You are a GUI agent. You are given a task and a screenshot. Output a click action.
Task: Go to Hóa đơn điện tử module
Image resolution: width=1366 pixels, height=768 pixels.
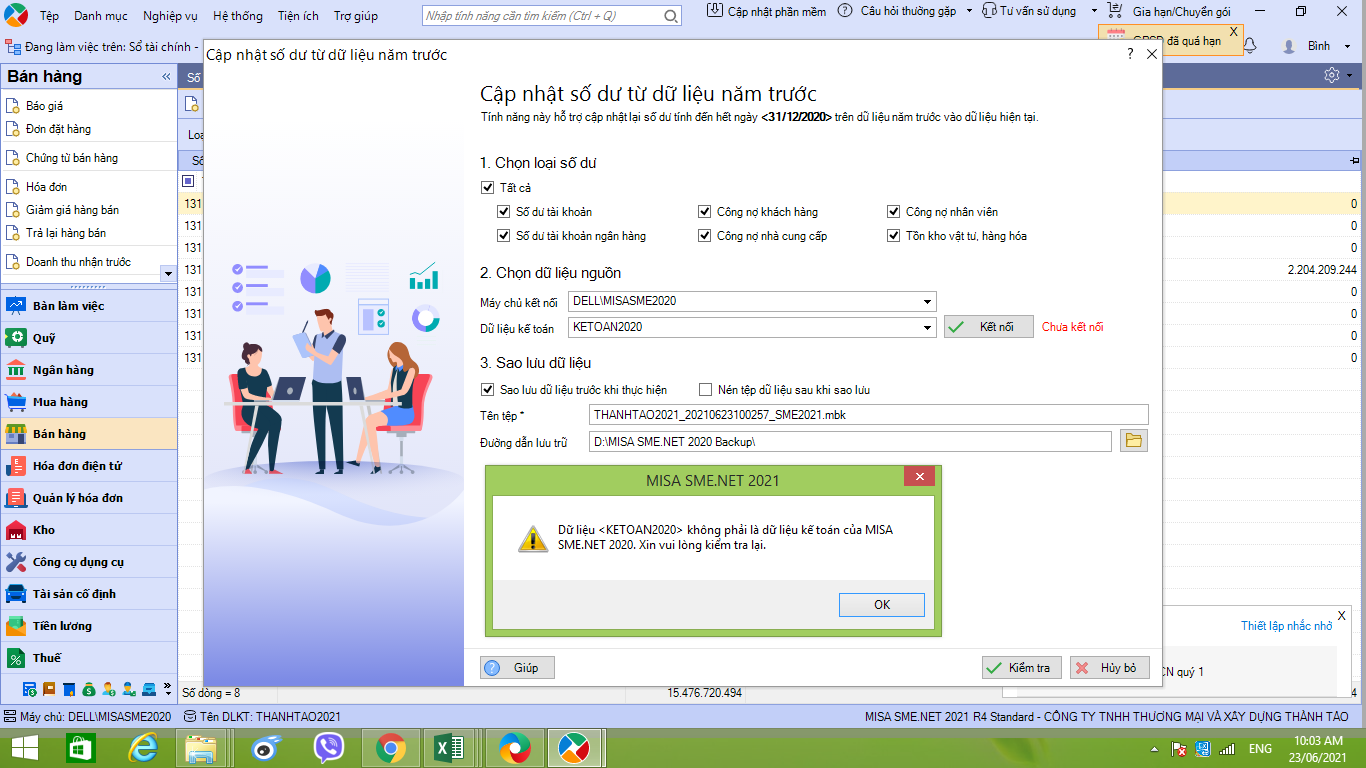pos(89,466)
